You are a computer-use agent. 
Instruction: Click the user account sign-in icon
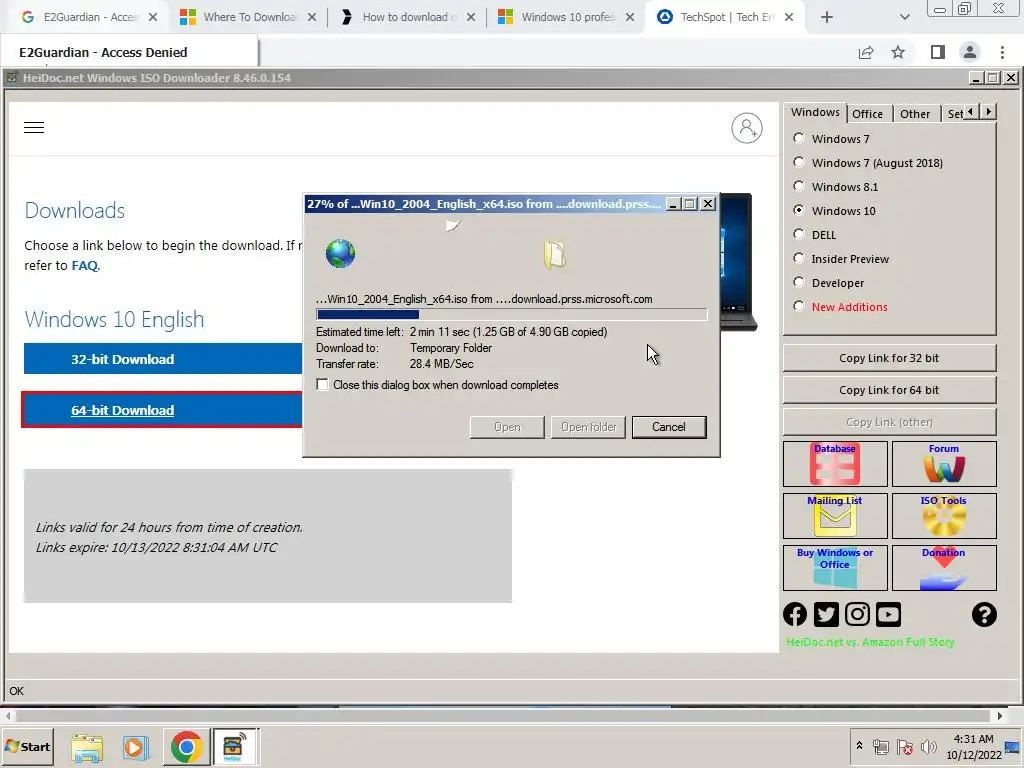point(746,128)
